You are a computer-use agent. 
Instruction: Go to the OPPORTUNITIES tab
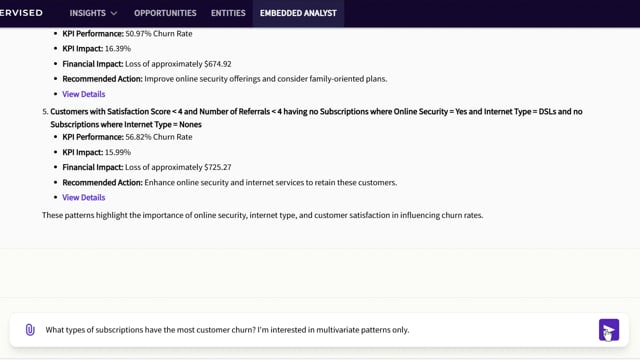(165, 13)
